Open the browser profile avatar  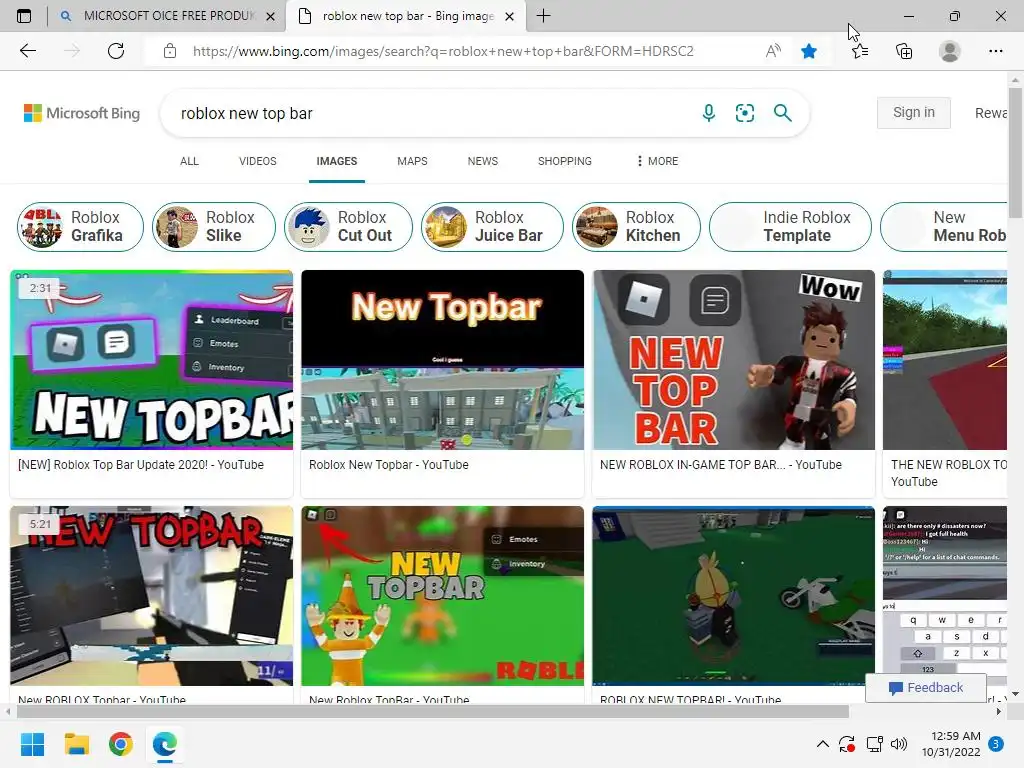pos(950,51)
